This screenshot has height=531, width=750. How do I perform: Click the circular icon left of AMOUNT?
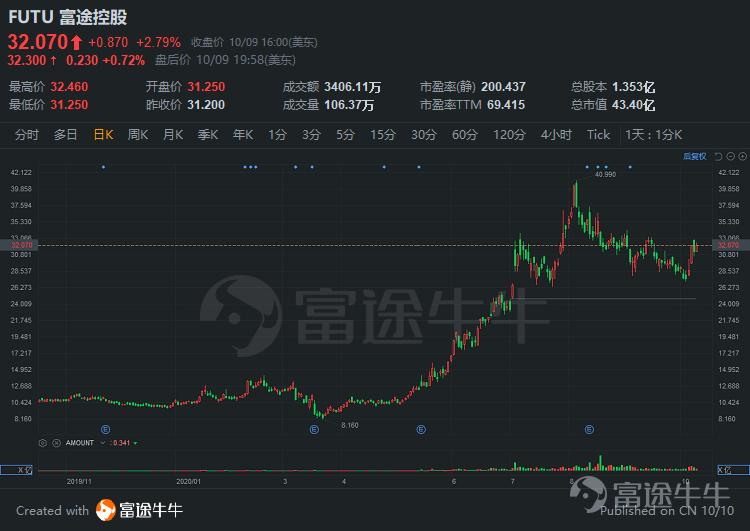point(56,443)
